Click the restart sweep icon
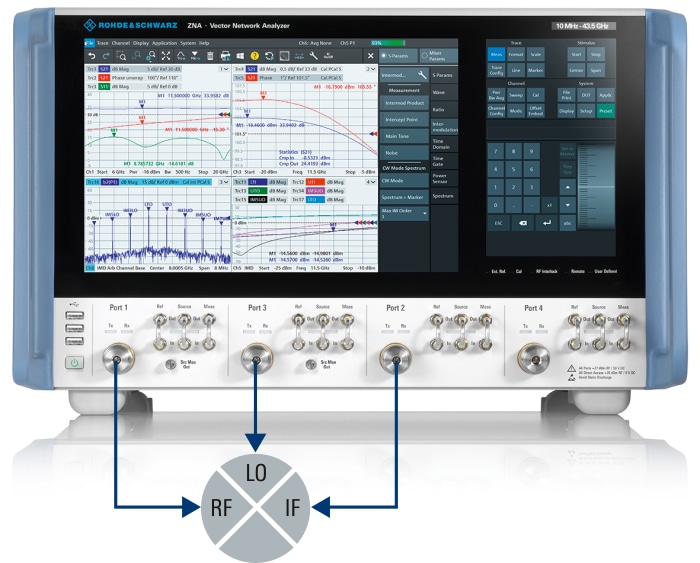 point(269,56)
